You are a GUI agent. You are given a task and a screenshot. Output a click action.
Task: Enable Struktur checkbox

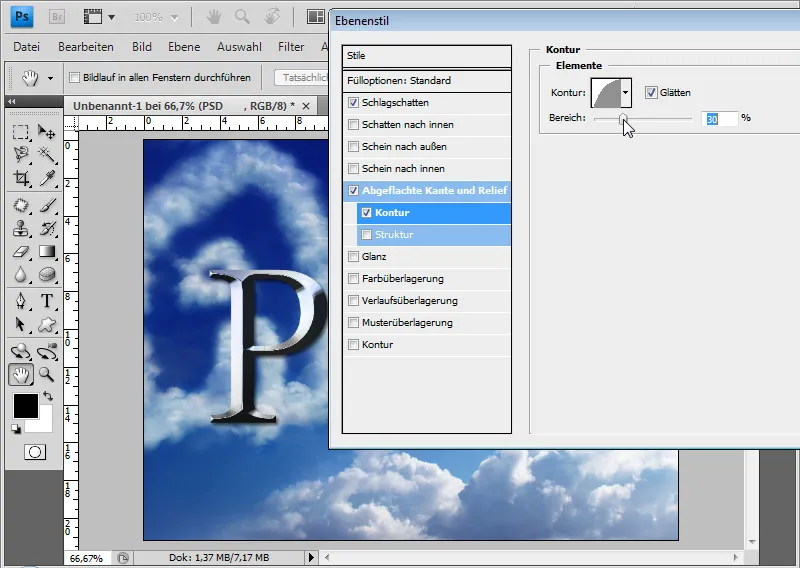point(366,234)
